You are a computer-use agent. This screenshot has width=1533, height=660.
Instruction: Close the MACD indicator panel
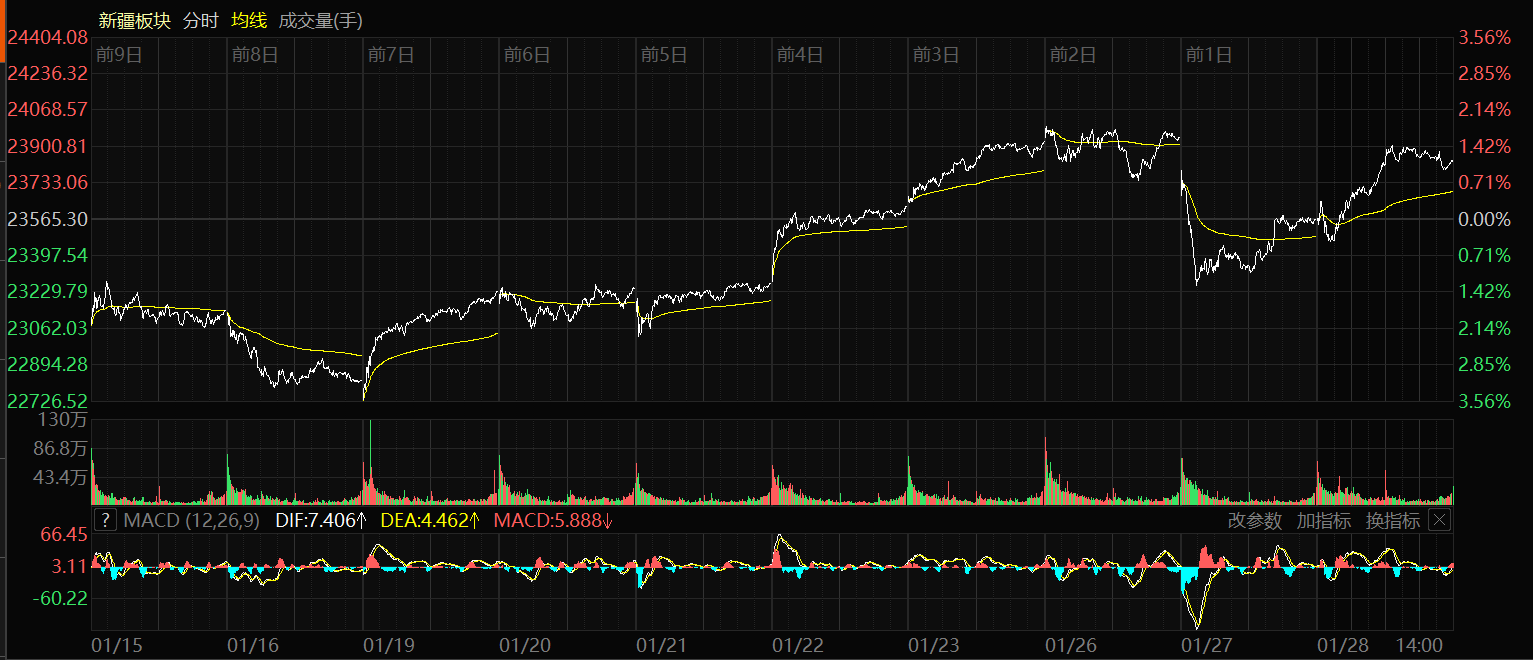pos(1439,520)
